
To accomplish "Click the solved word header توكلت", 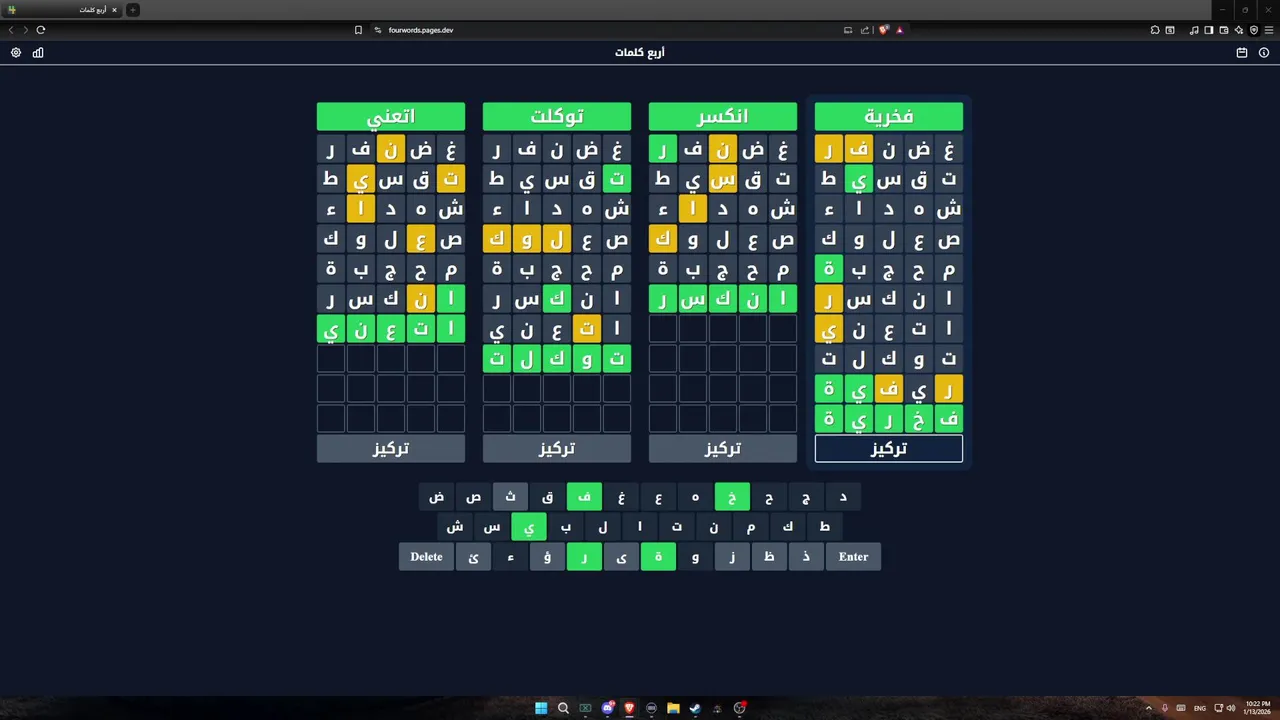I will point(557,116).
